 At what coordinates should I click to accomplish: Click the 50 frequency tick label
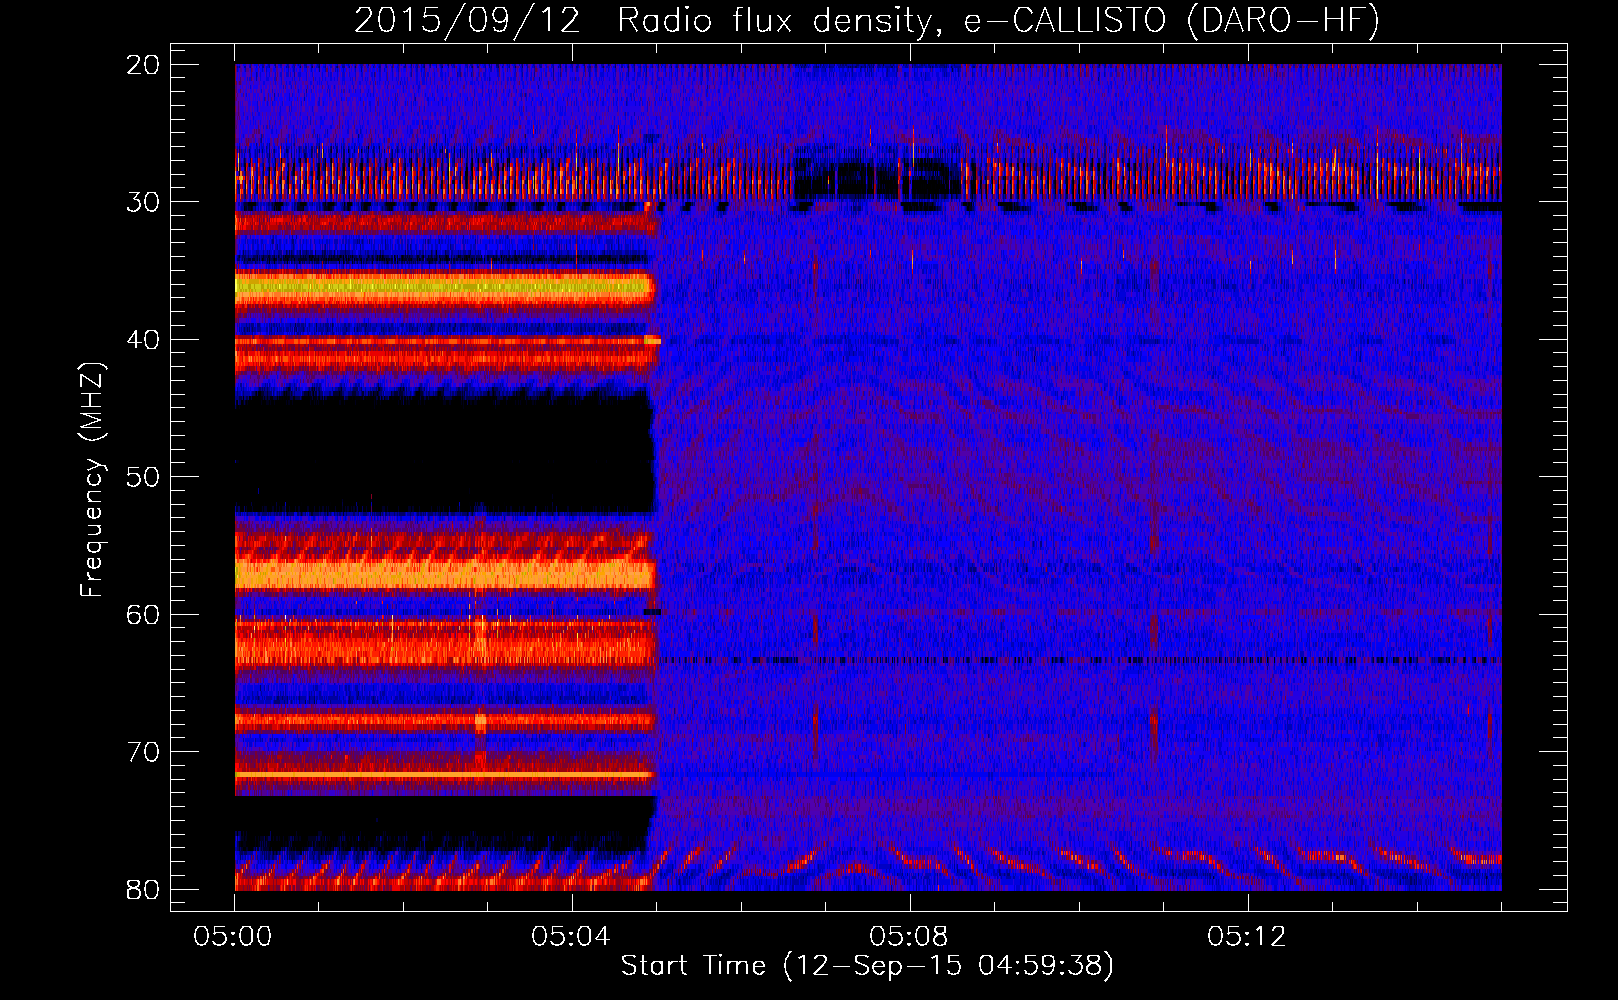tap(144, 477)
